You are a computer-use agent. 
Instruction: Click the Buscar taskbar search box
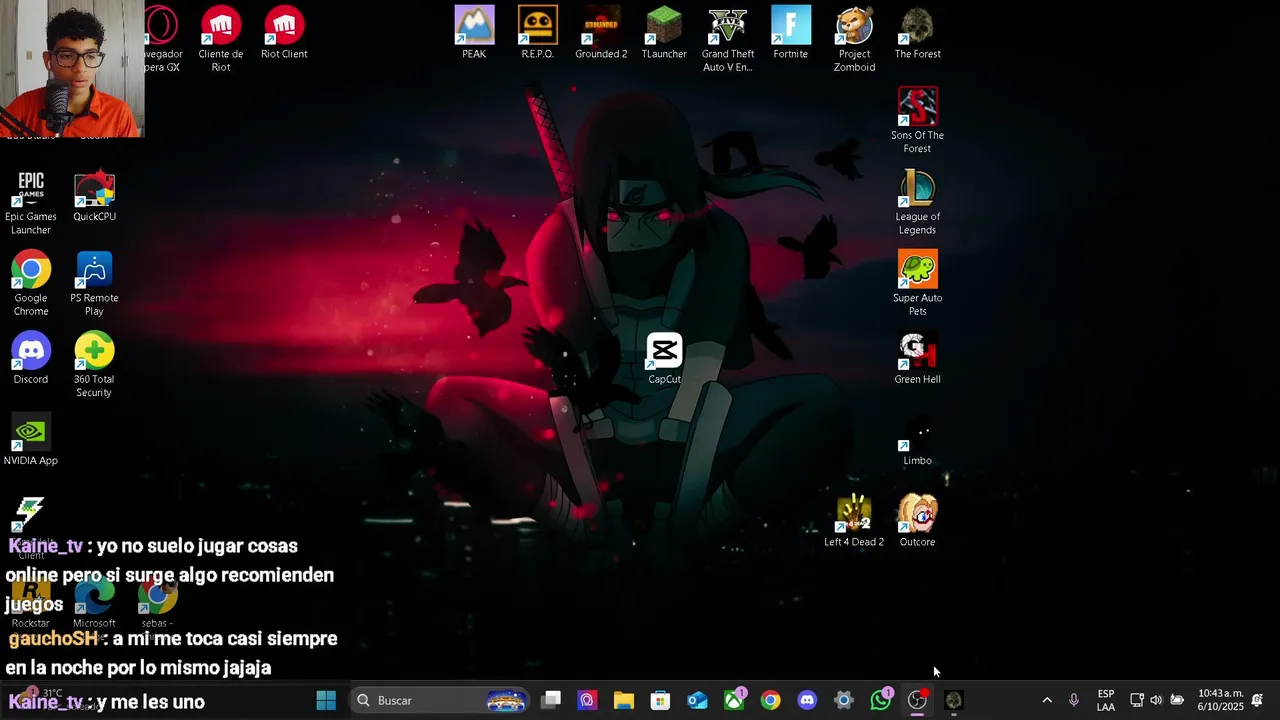[x=441, y=700]
